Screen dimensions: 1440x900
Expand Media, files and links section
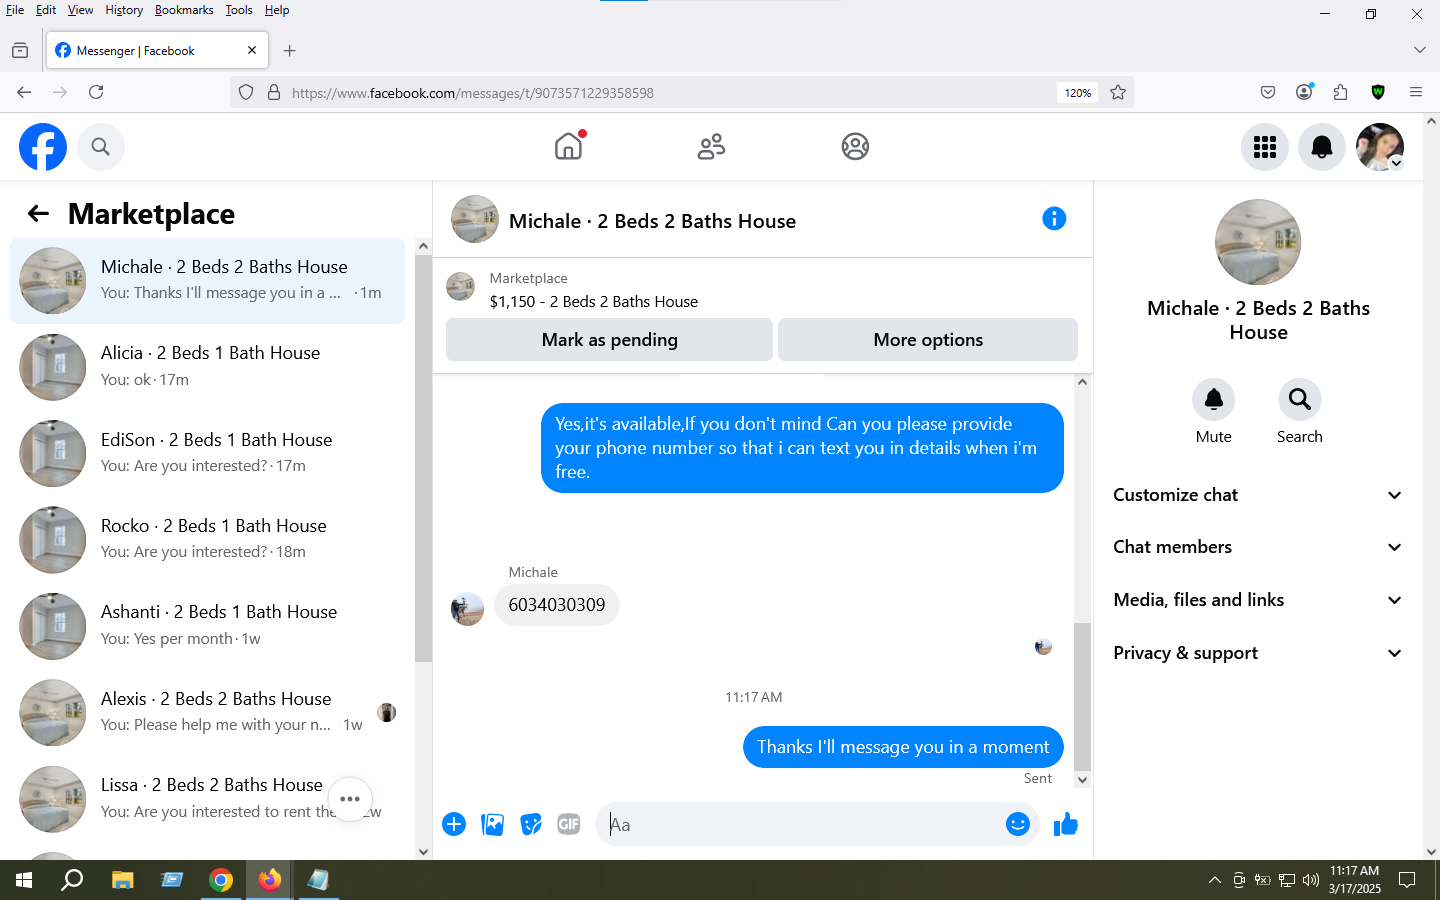(x=1258, y=600)
